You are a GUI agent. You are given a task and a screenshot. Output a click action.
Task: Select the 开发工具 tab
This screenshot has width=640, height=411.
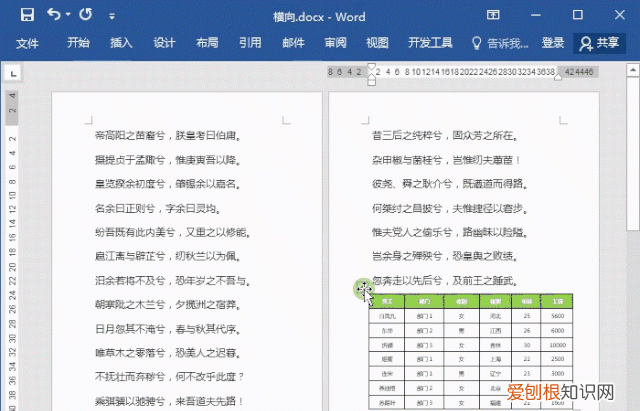(430, 43)
